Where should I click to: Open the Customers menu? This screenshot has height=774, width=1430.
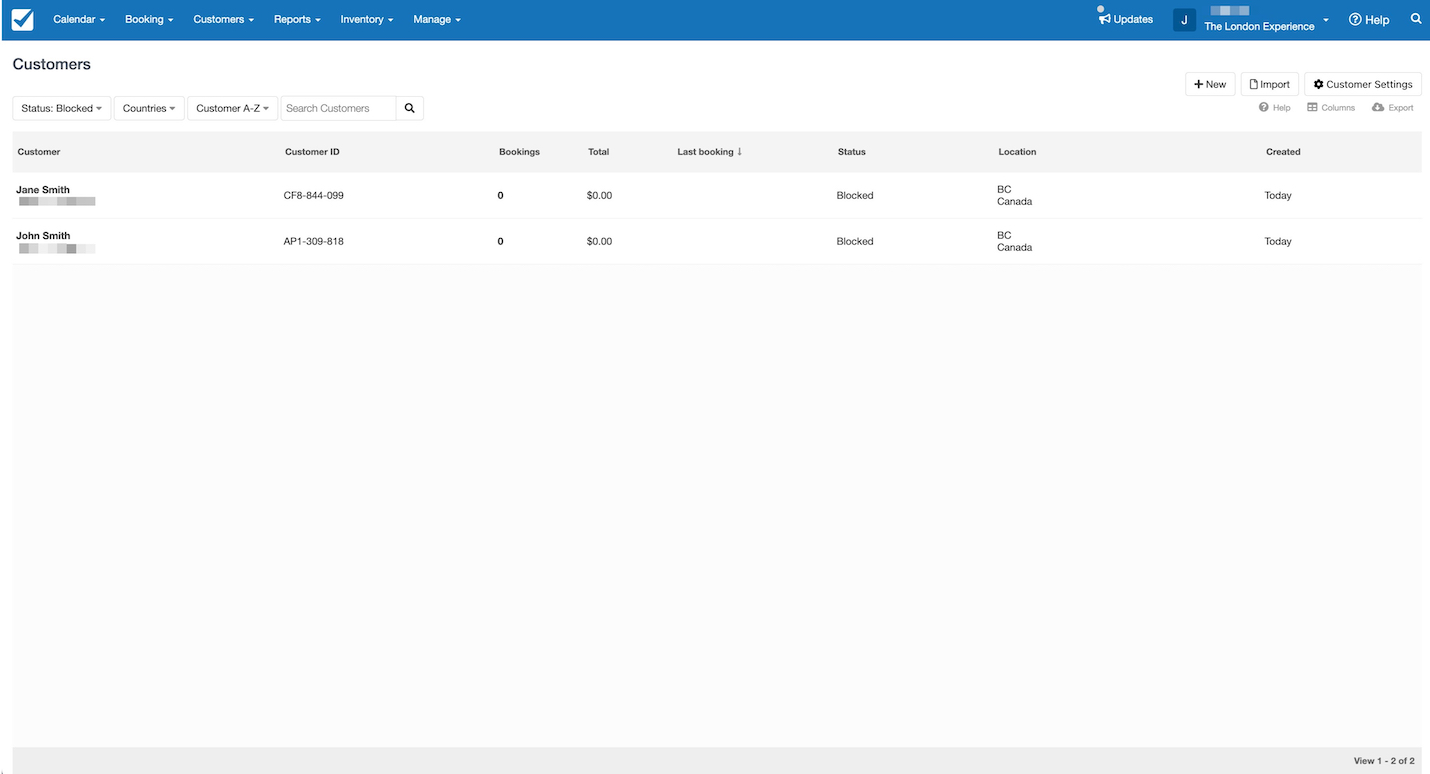[x=224, y=19]
